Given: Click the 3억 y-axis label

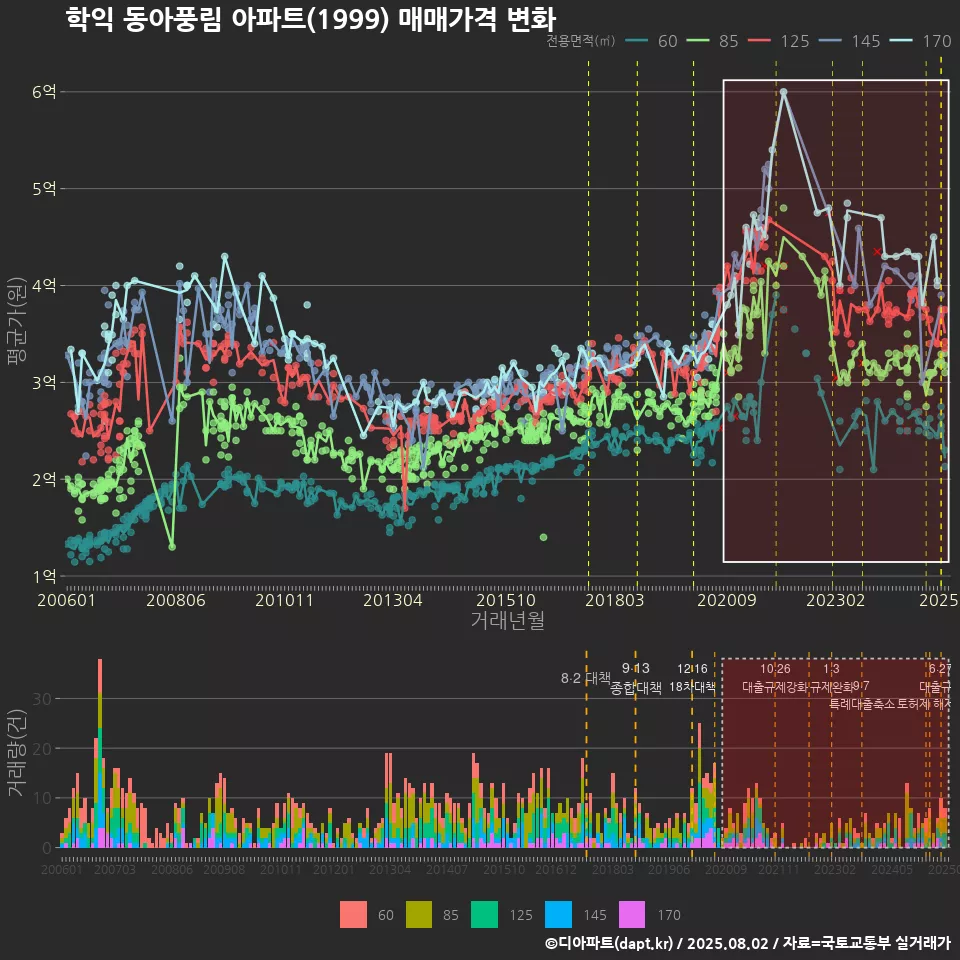Looking at the screenshot, I should tap(44, 383).
